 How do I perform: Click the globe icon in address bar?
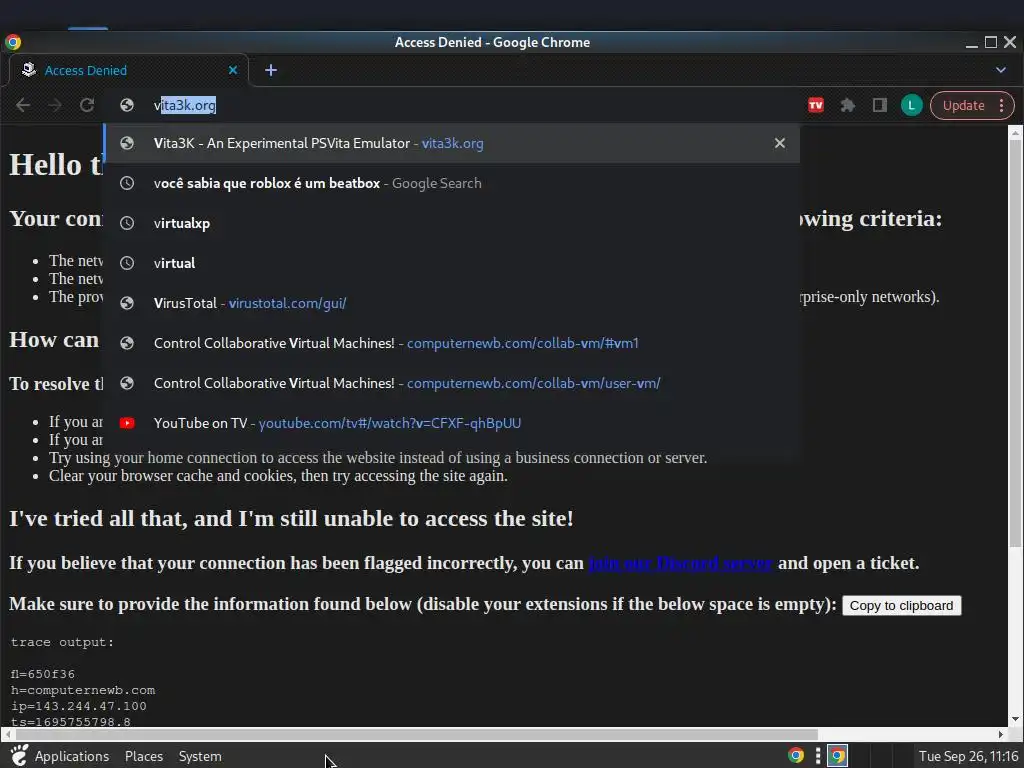(127, 105)
